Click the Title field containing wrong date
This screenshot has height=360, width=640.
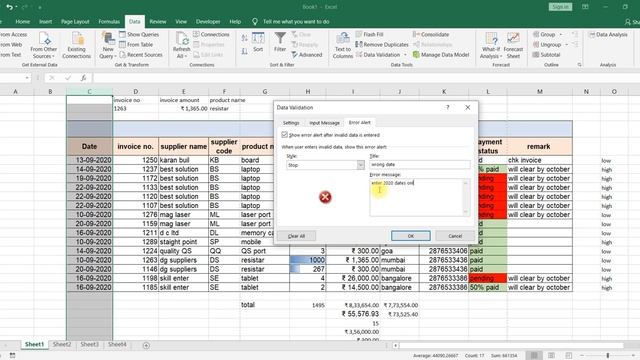coord(420,164)
